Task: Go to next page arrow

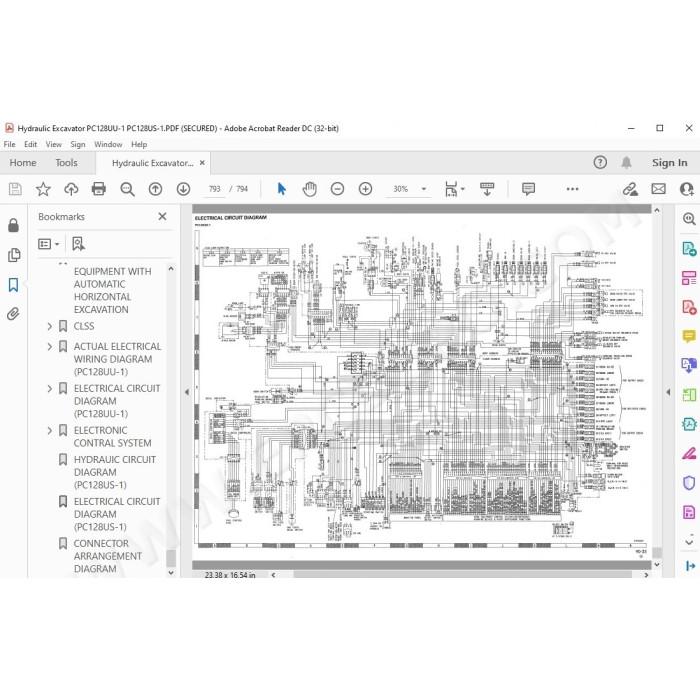Action: (x=183, y=189)
